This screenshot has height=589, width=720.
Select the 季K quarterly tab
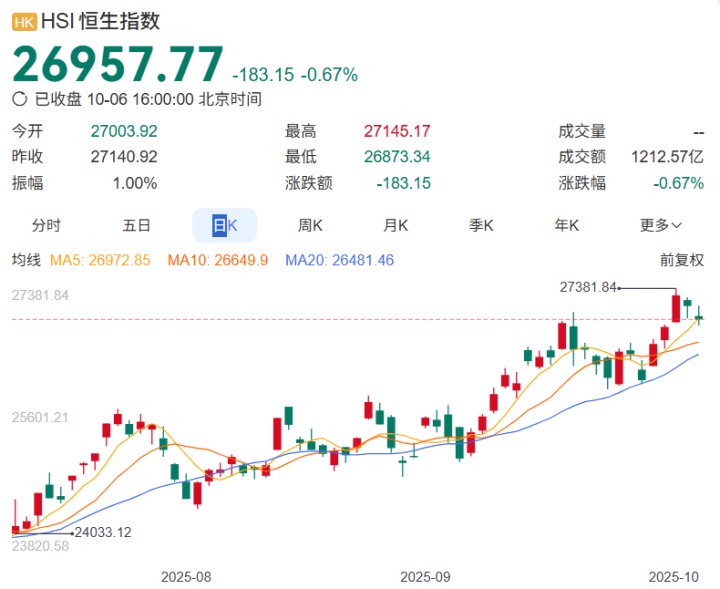[481, 225]
